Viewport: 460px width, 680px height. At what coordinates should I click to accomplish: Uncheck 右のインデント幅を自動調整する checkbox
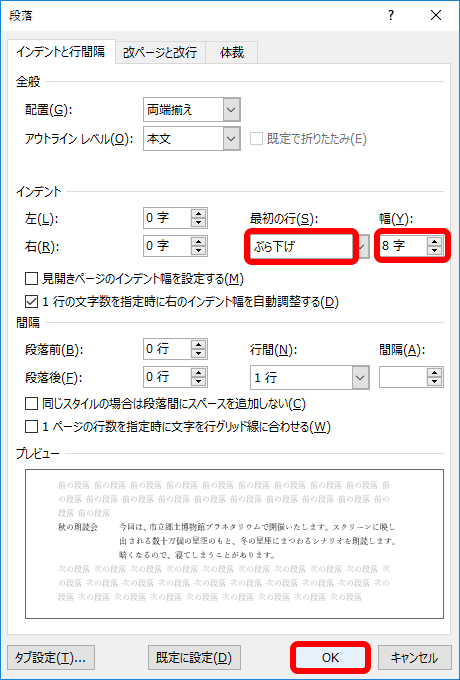pyautogui.click(x=31, y=301)
